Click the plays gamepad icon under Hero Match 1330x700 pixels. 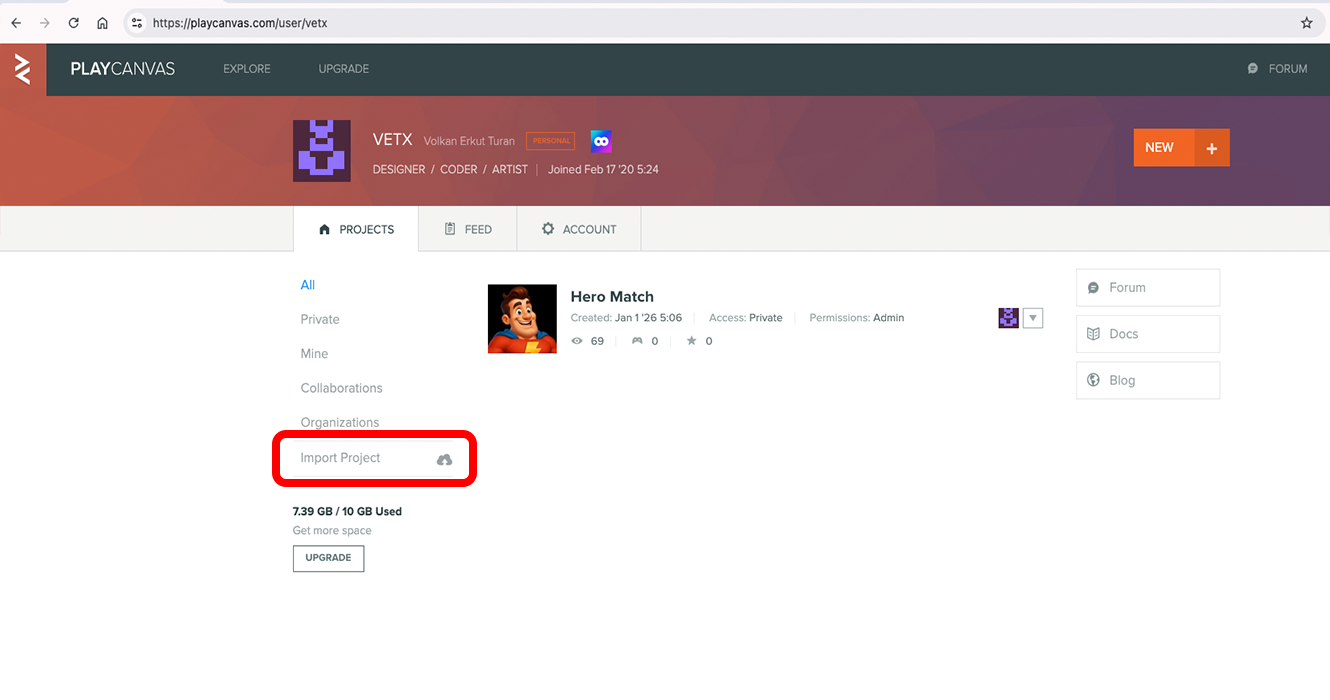pos(637,341)
